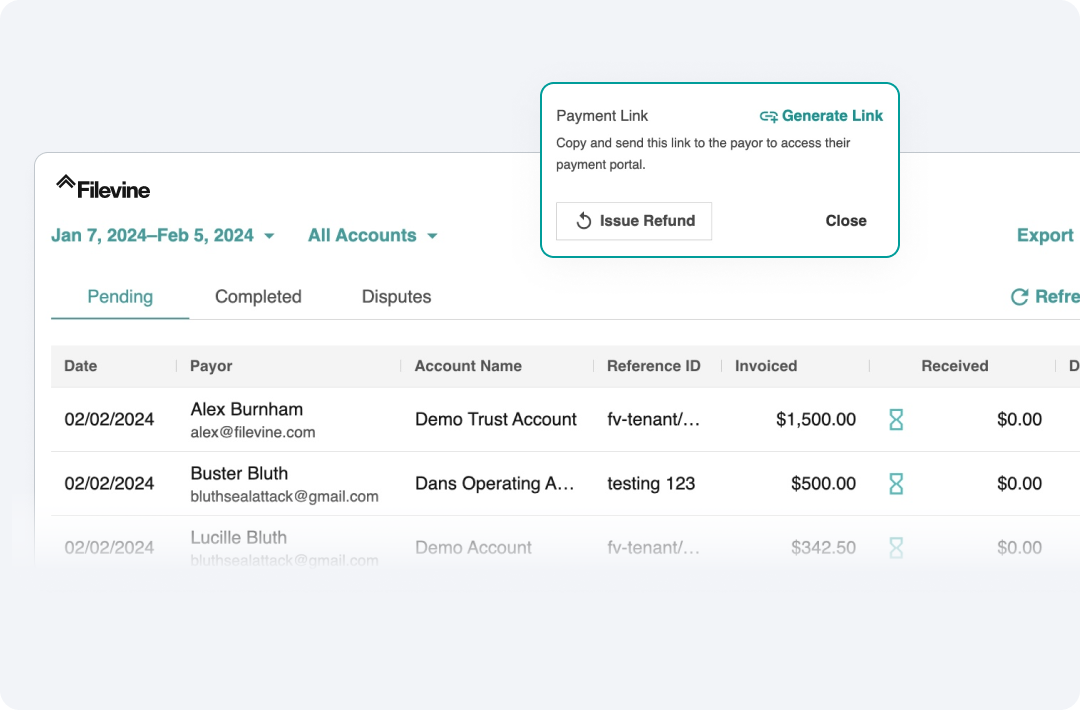Click hourglass icon in Alex Burnham row
The height and width of the screenshot is (710, 1080).
[896, 420]
